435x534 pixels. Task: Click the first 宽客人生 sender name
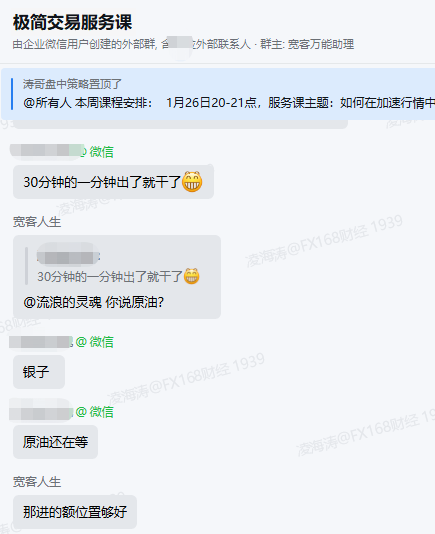37,222
